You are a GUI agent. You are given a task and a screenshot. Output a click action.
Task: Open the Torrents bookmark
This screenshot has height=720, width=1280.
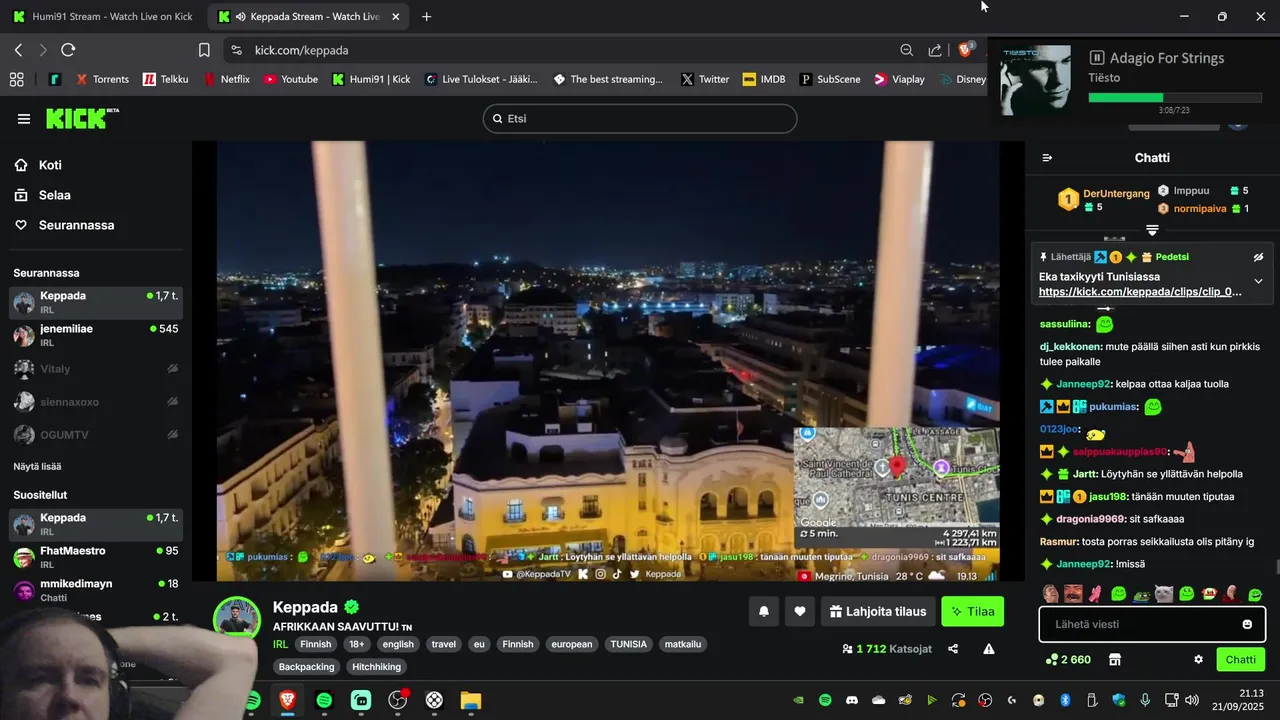coord(102,79)
